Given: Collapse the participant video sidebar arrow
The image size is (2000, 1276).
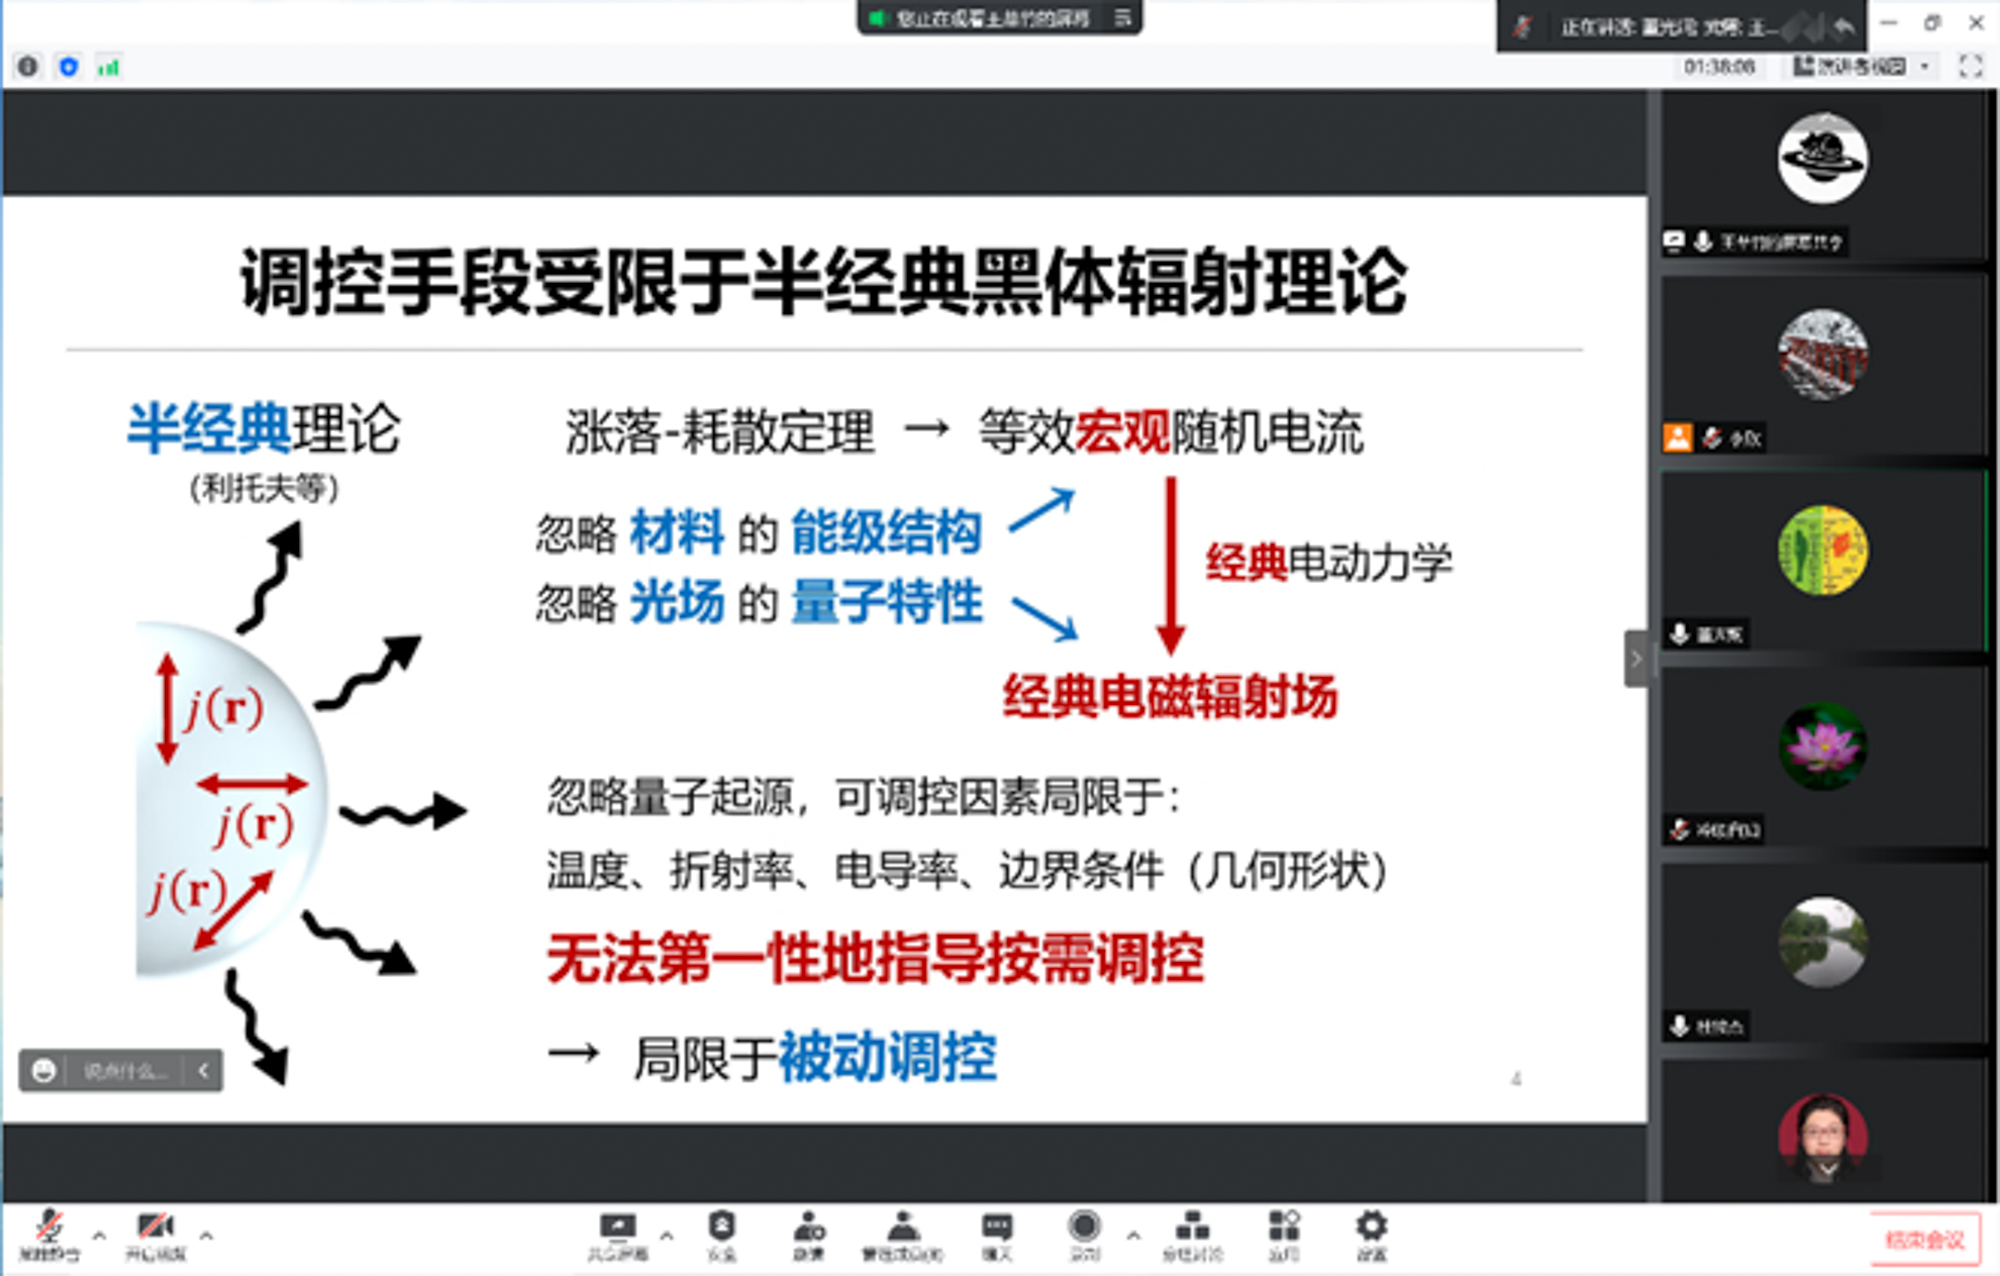Looking at the screenshot, I should (1636, 658).
